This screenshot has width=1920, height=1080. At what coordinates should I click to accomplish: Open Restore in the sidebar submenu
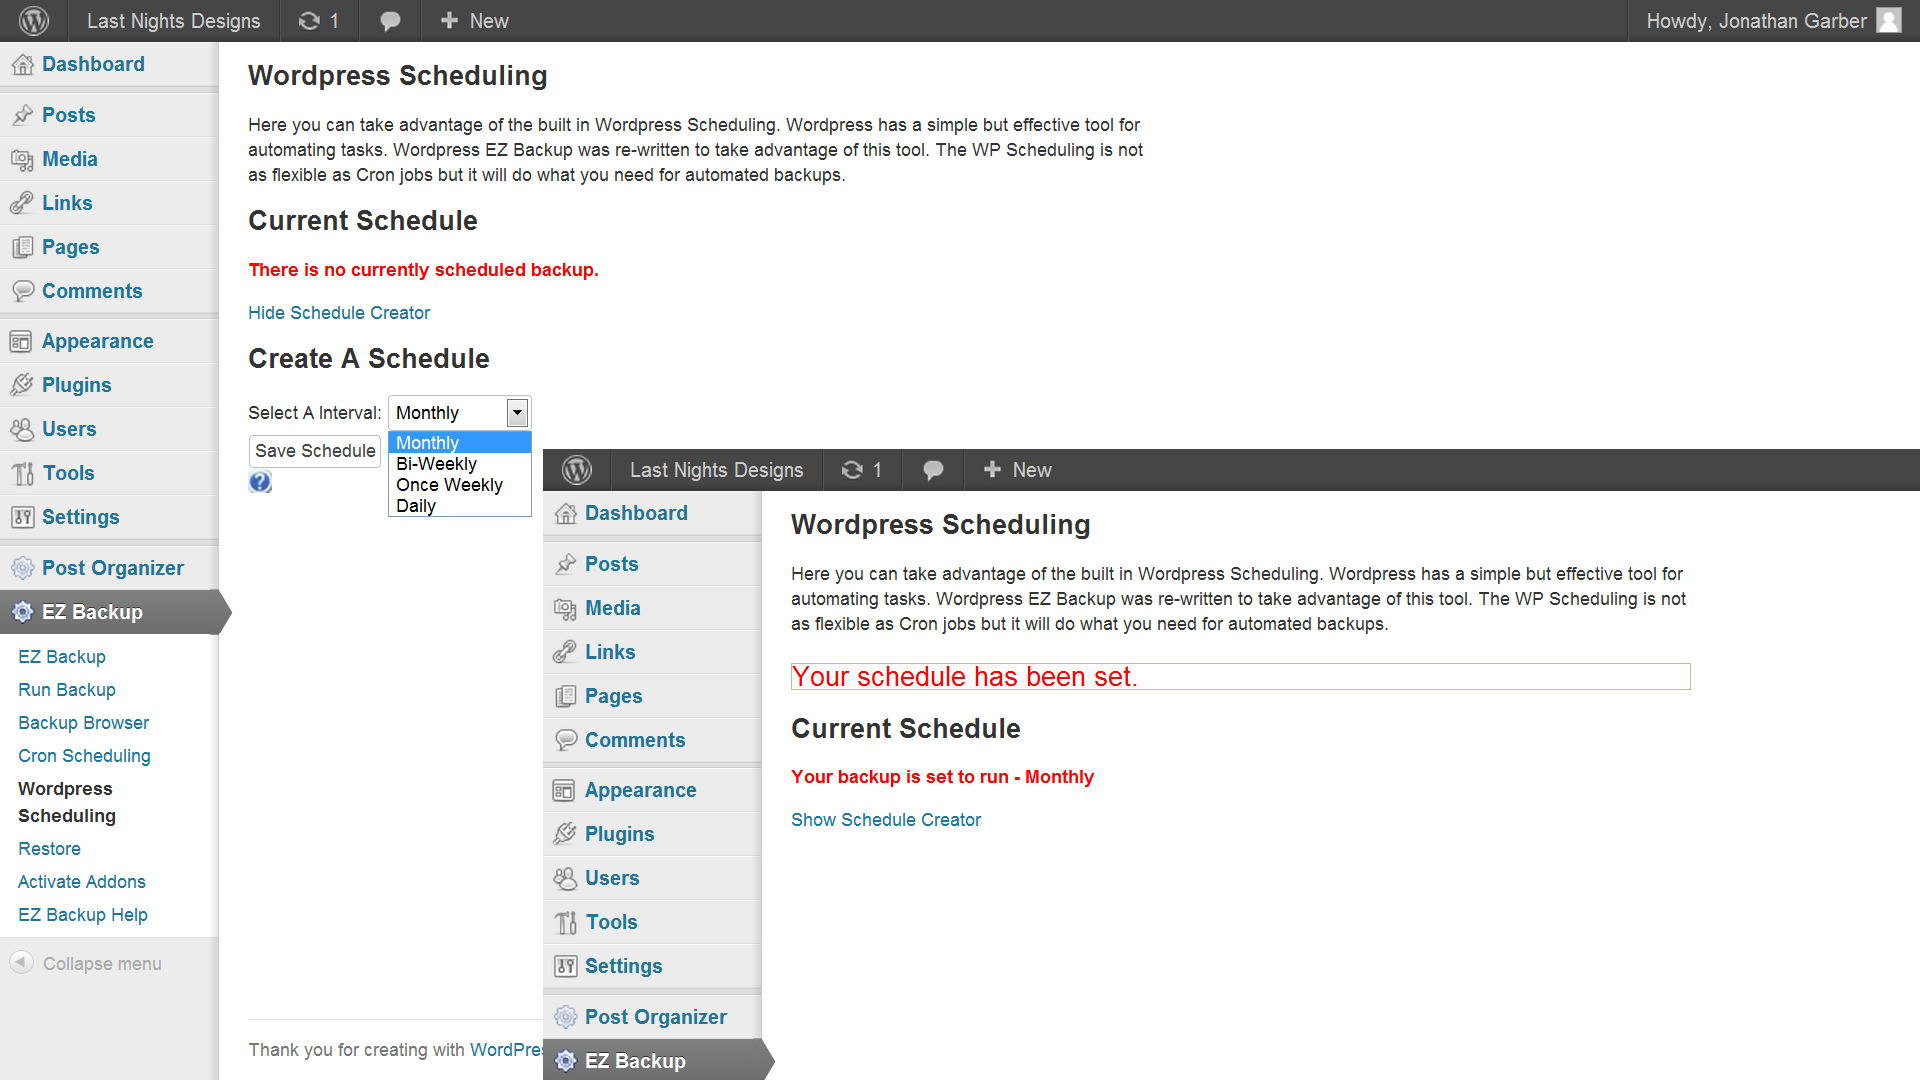pos(49,849)
